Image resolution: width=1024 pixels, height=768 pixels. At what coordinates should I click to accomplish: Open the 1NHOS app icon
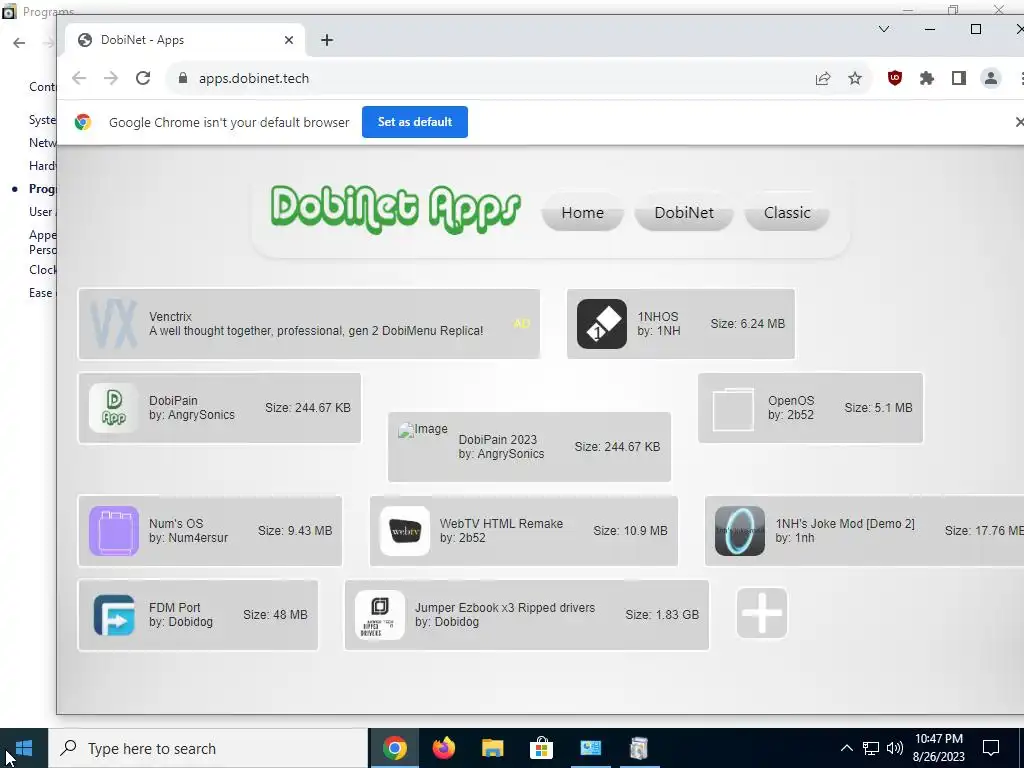tap(601, 324)
